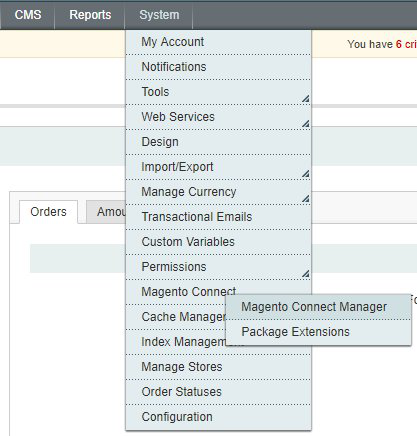Expand Manage Currency submenu arrow

point(305,199)
